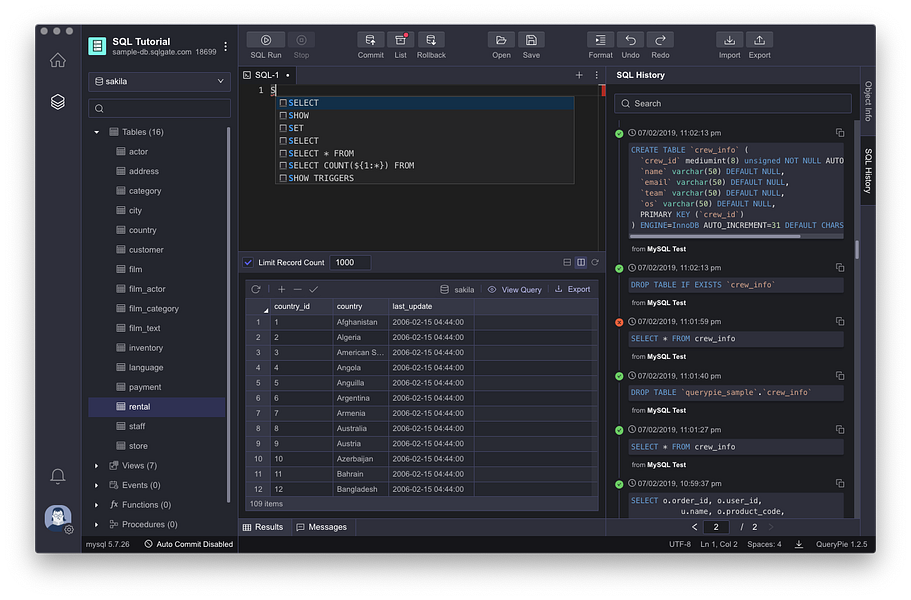Open a SQL file

coord(501,40)
